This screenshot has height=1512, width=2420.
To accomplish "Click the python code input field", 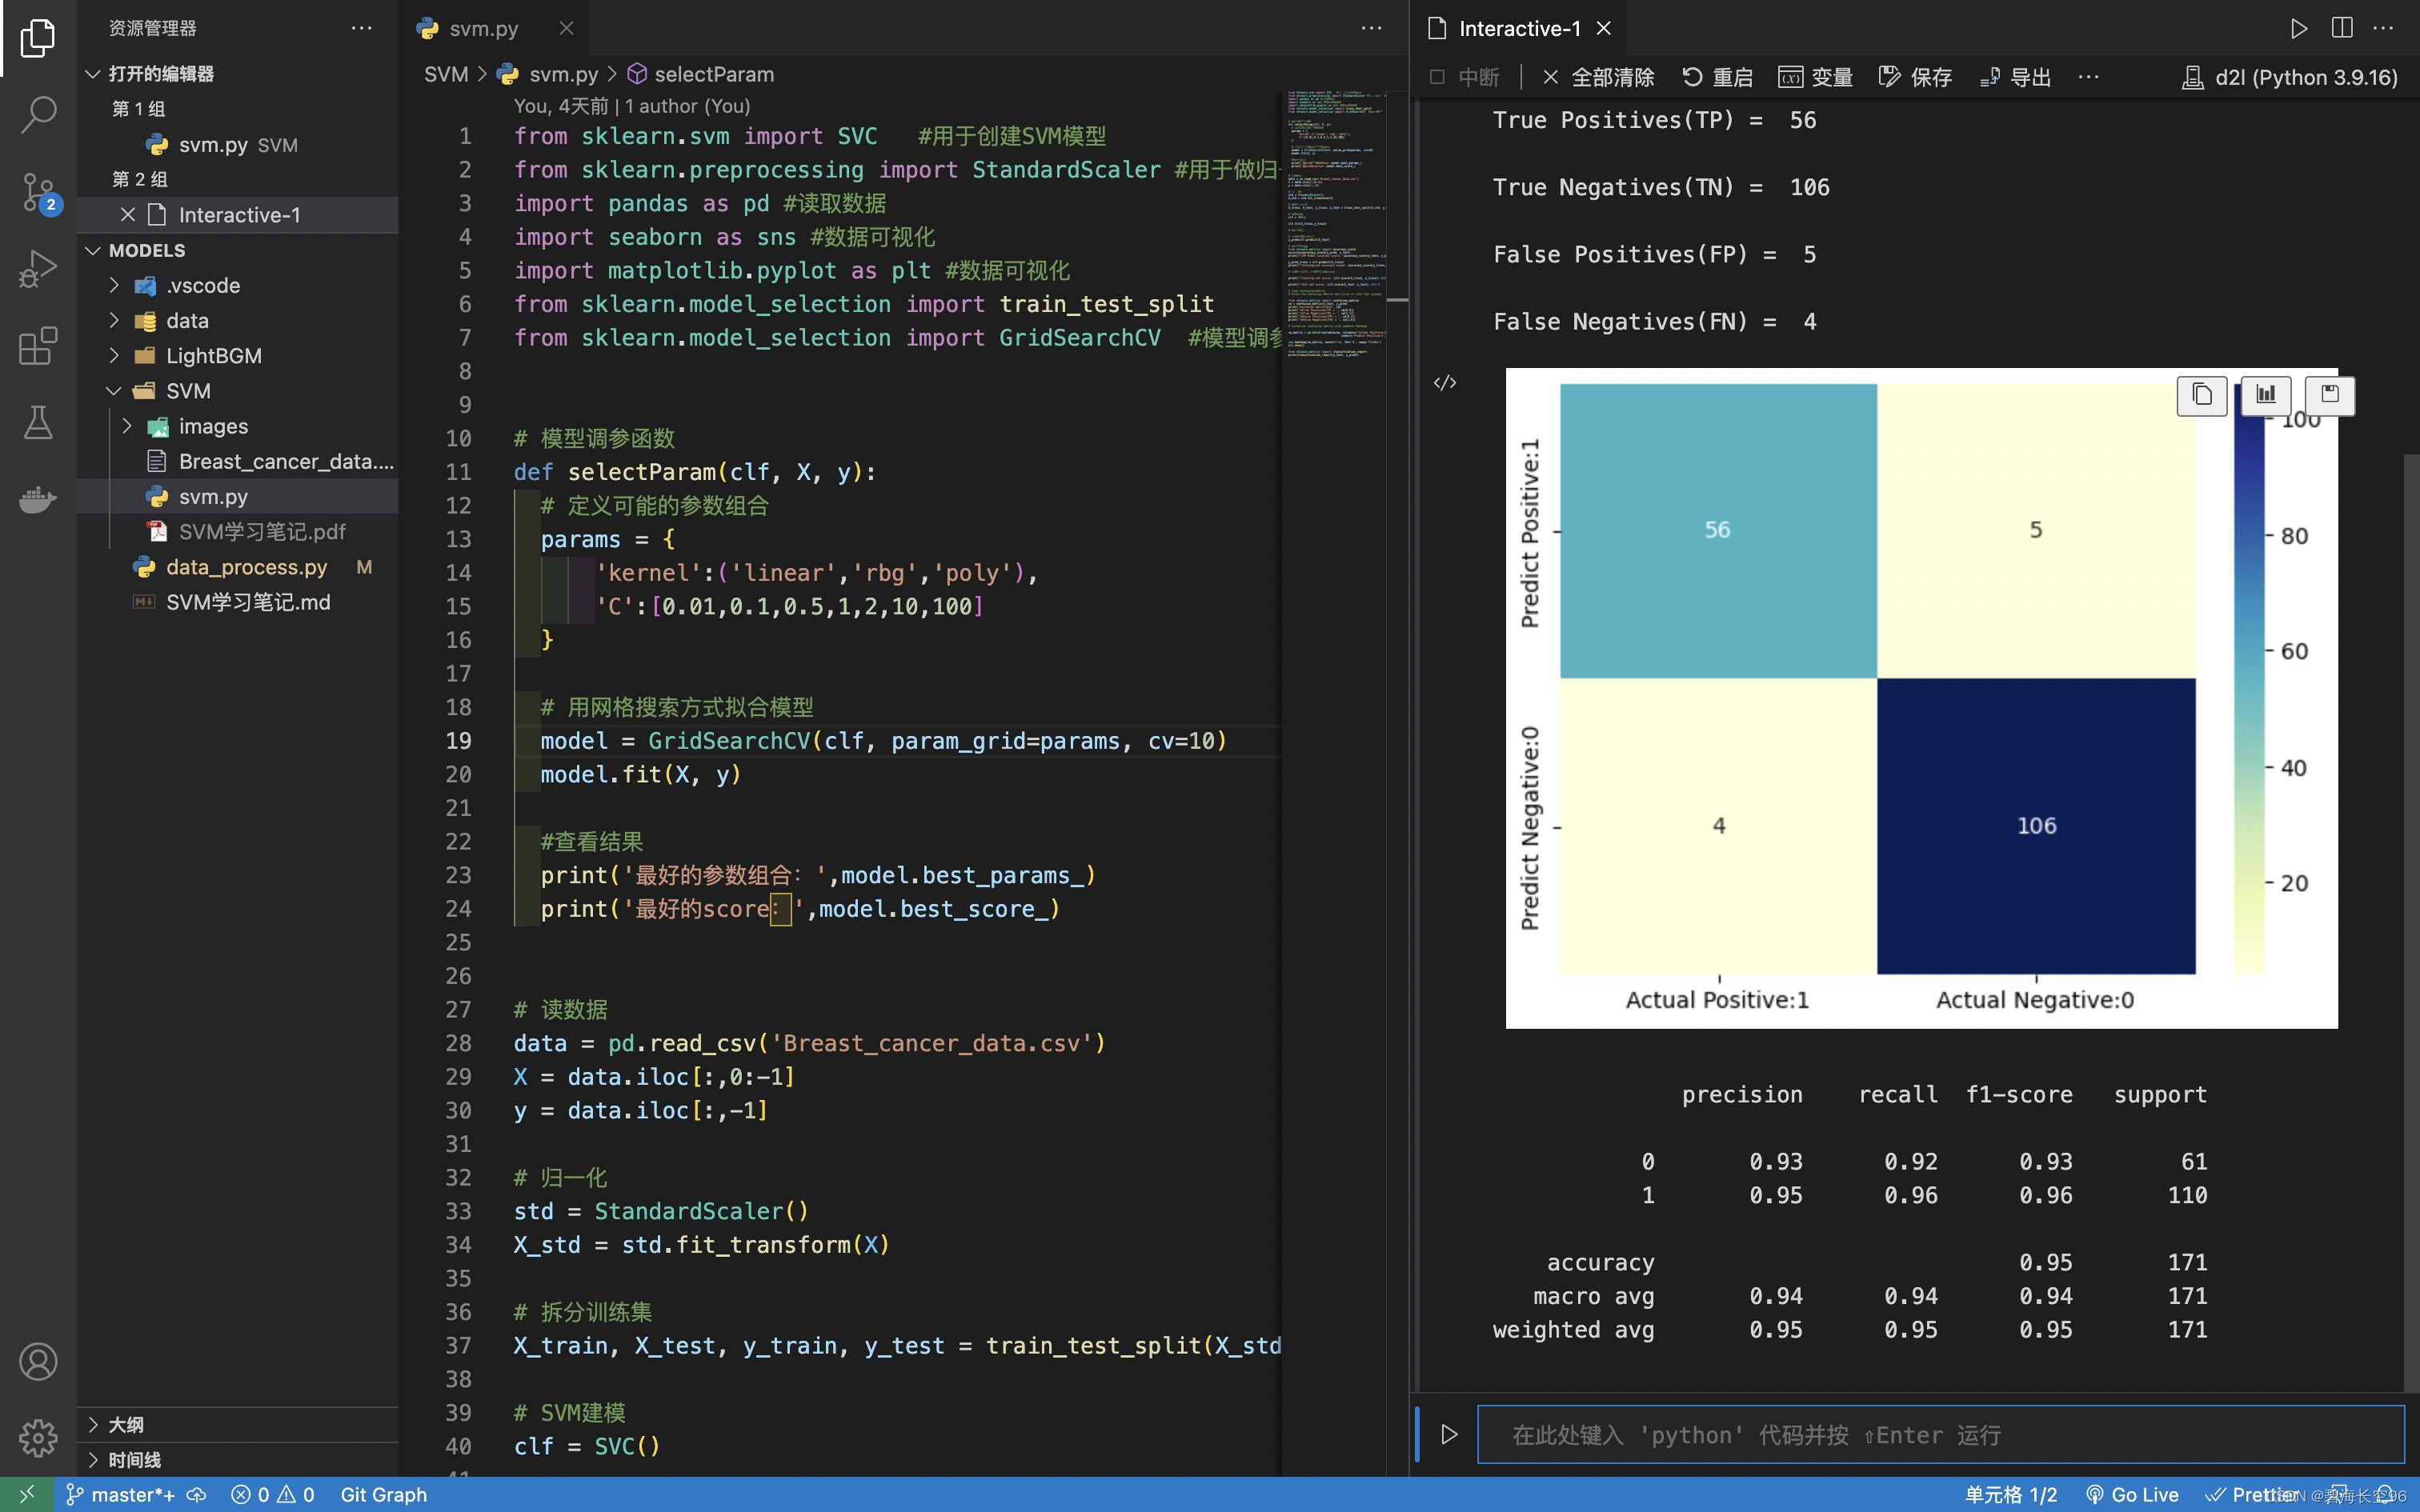I will (x=1940, y=1435).
